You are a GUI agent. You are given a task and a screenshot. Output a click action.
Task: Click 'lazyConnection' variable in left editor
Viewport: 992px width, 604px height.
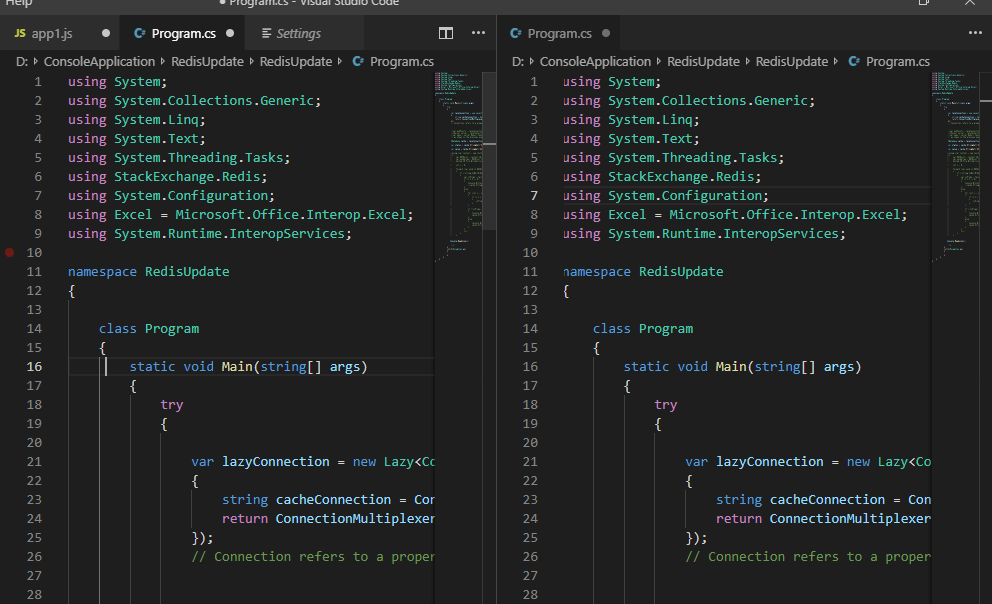pyautogui.click(x=276, y=461)
